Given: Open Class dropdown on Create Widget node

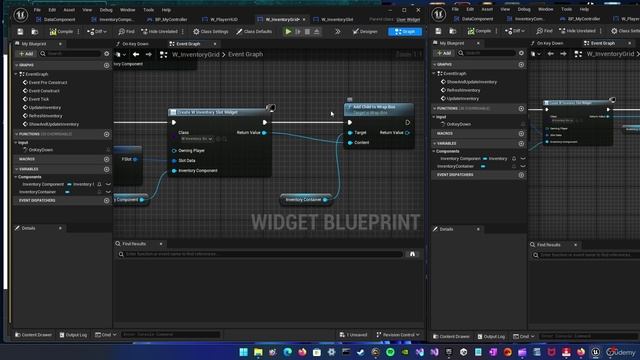Looking at the screenshot, I should [x=196, y=139].
